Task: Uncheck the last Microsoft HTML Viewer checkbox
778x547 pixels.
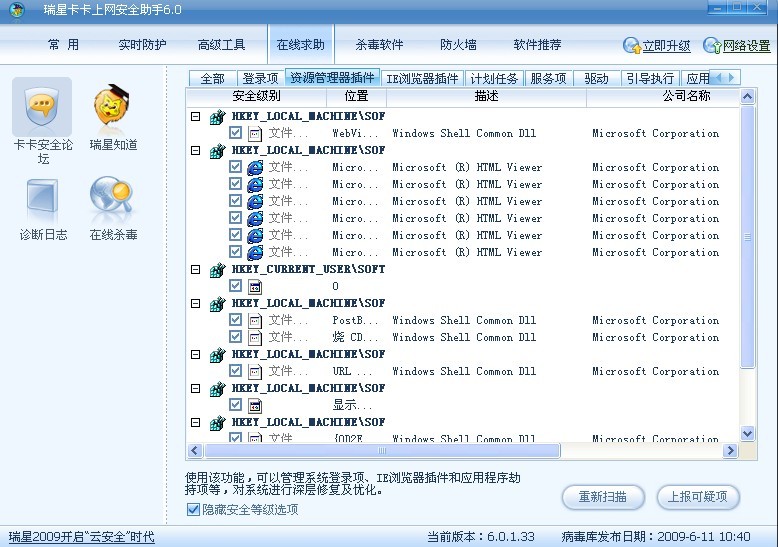Action: click(236, 252)
